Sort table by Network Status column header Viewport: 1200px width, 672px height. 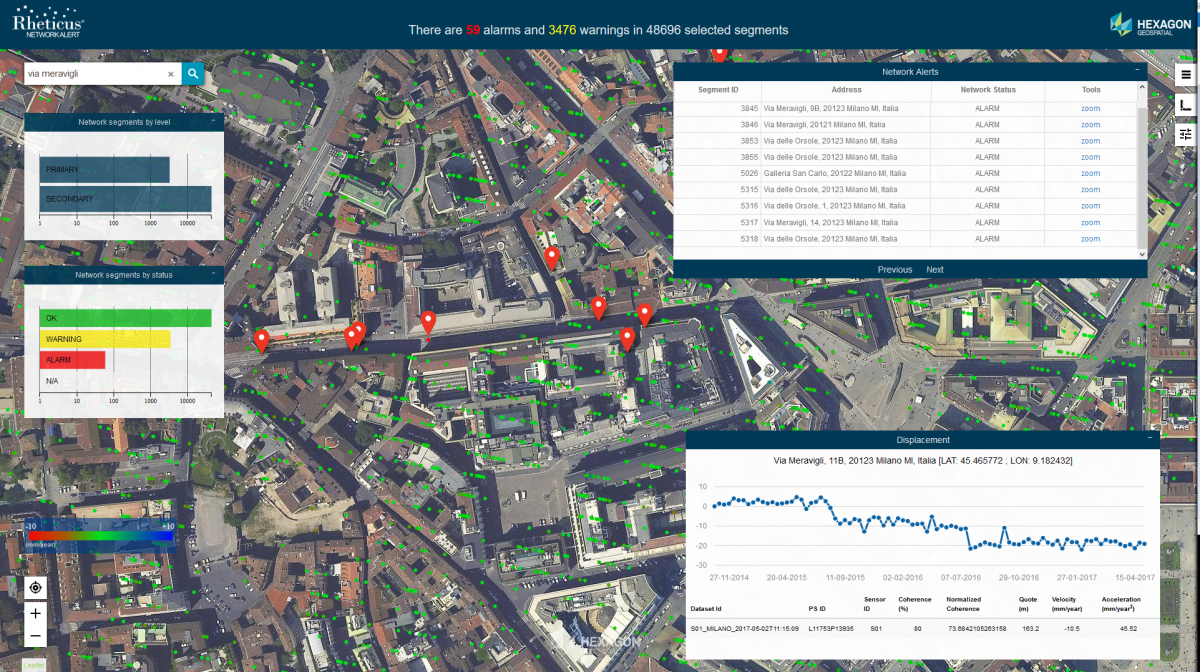coord(987,90)
